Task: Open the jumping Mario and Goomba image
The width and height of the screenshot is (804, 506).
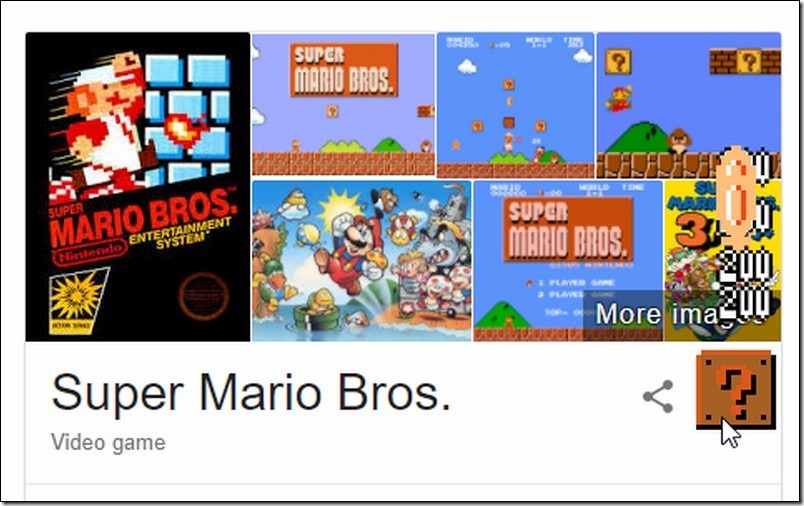Action: coord(689,105)
